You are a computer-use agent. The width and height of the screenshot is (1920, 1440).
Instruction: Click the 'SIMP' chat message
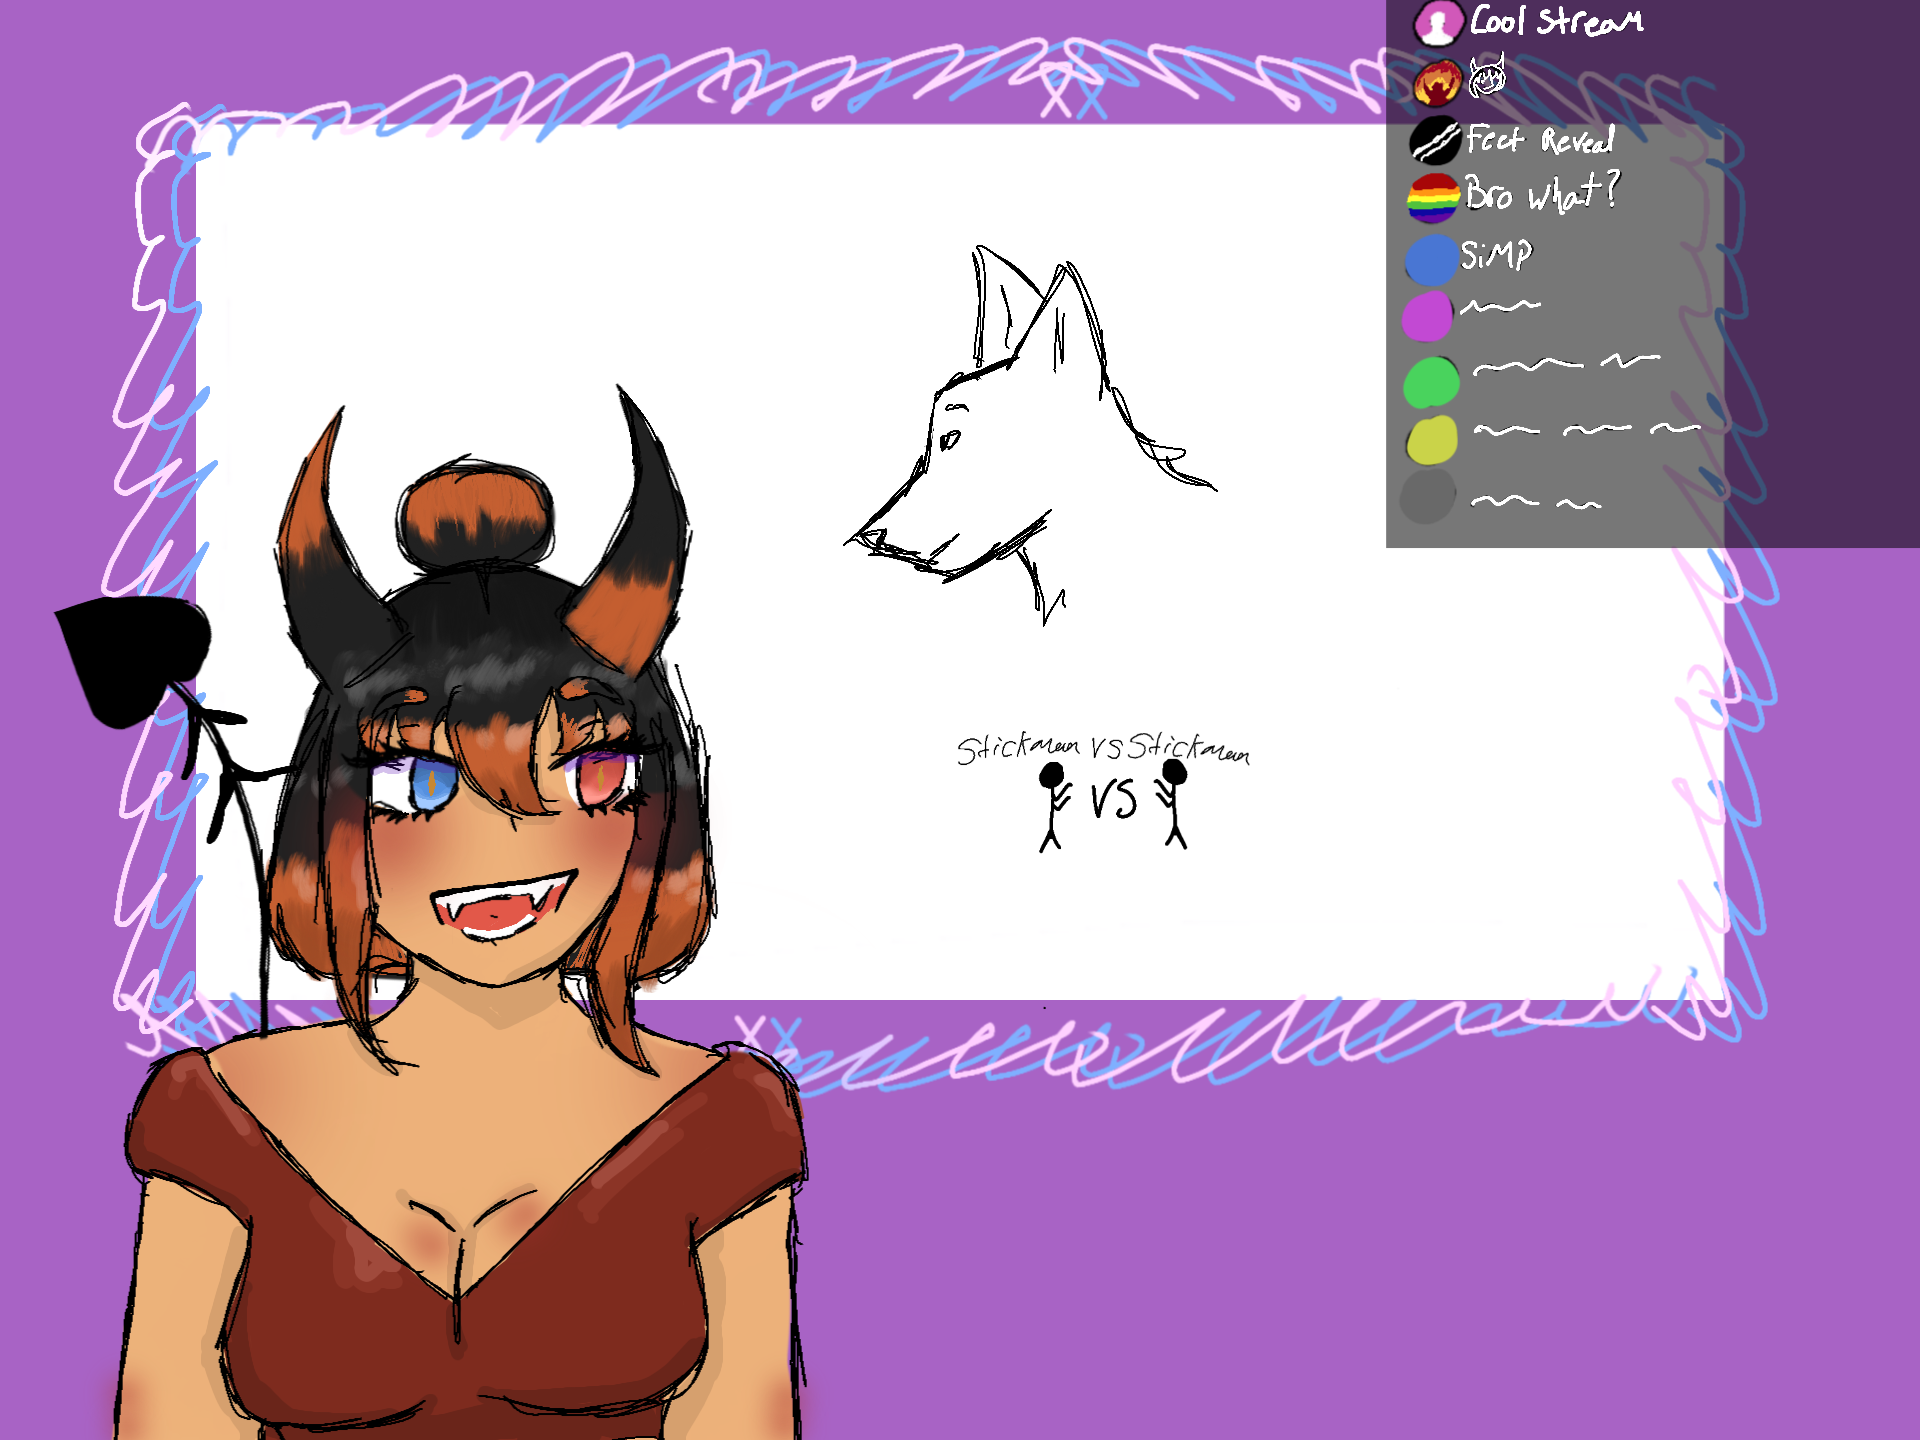tap(1495, 254)
